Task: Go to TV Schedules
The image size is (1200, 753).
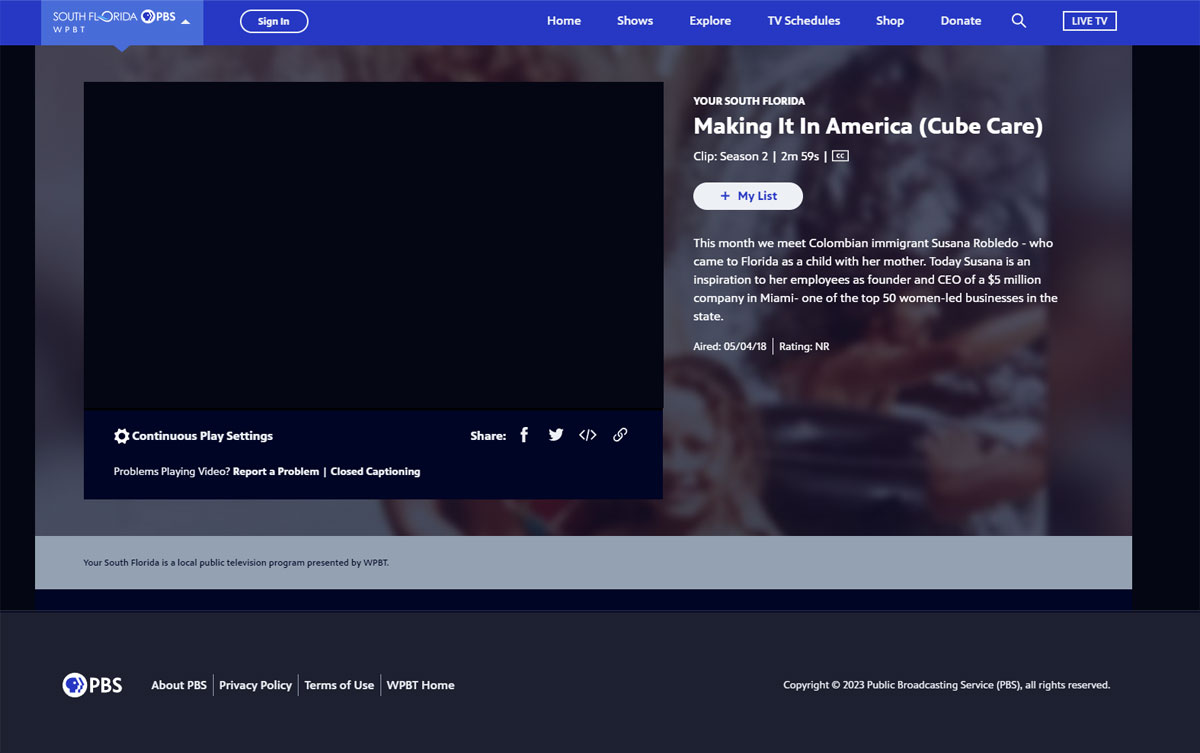Action: pyautogui.click(x=804, y=21)
